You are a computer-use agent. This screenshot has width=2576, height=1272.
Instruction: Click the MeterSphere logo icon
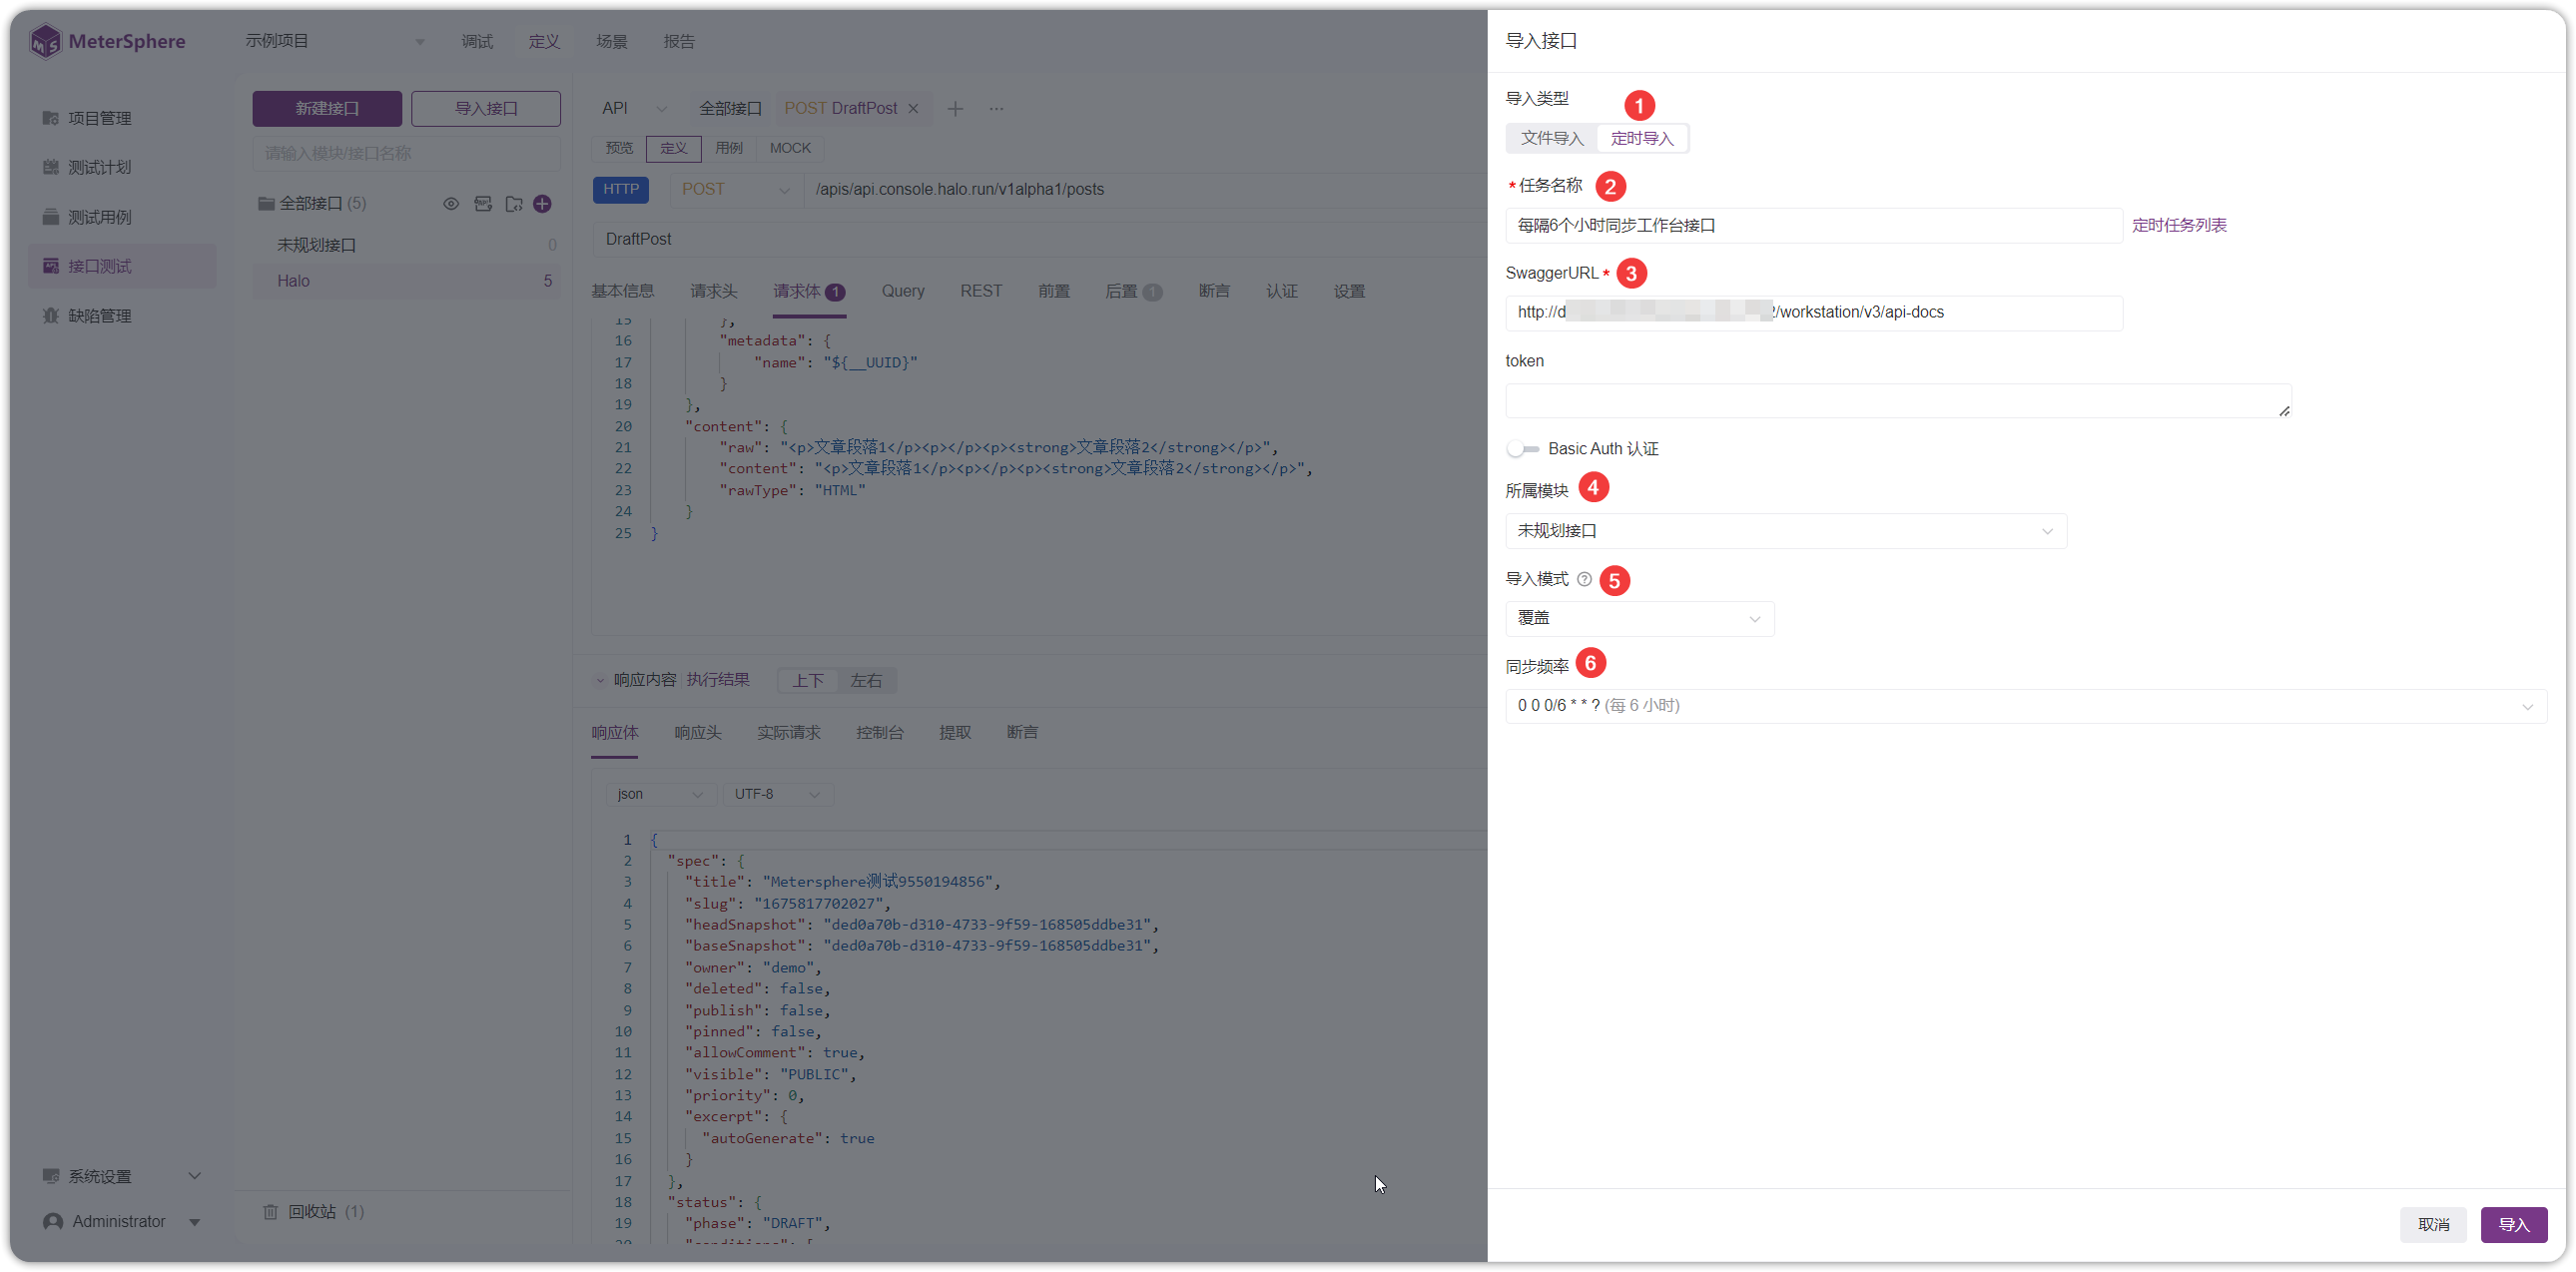[45, 41]
